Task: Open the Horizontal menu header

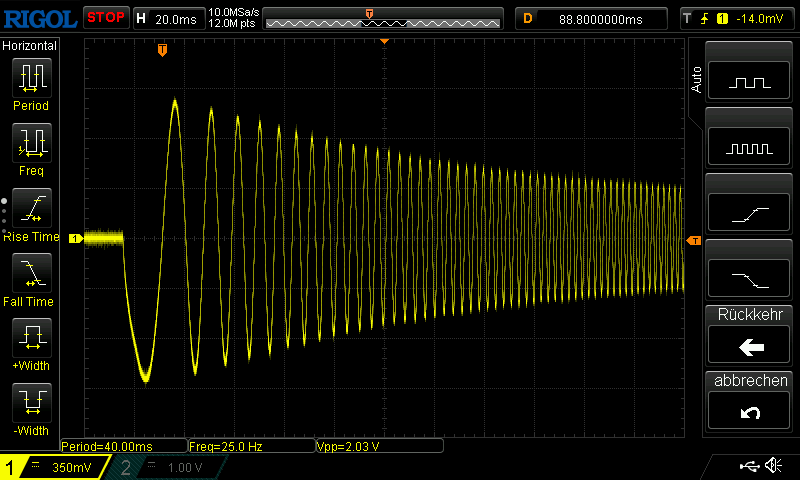Action: tap(30, 46)
